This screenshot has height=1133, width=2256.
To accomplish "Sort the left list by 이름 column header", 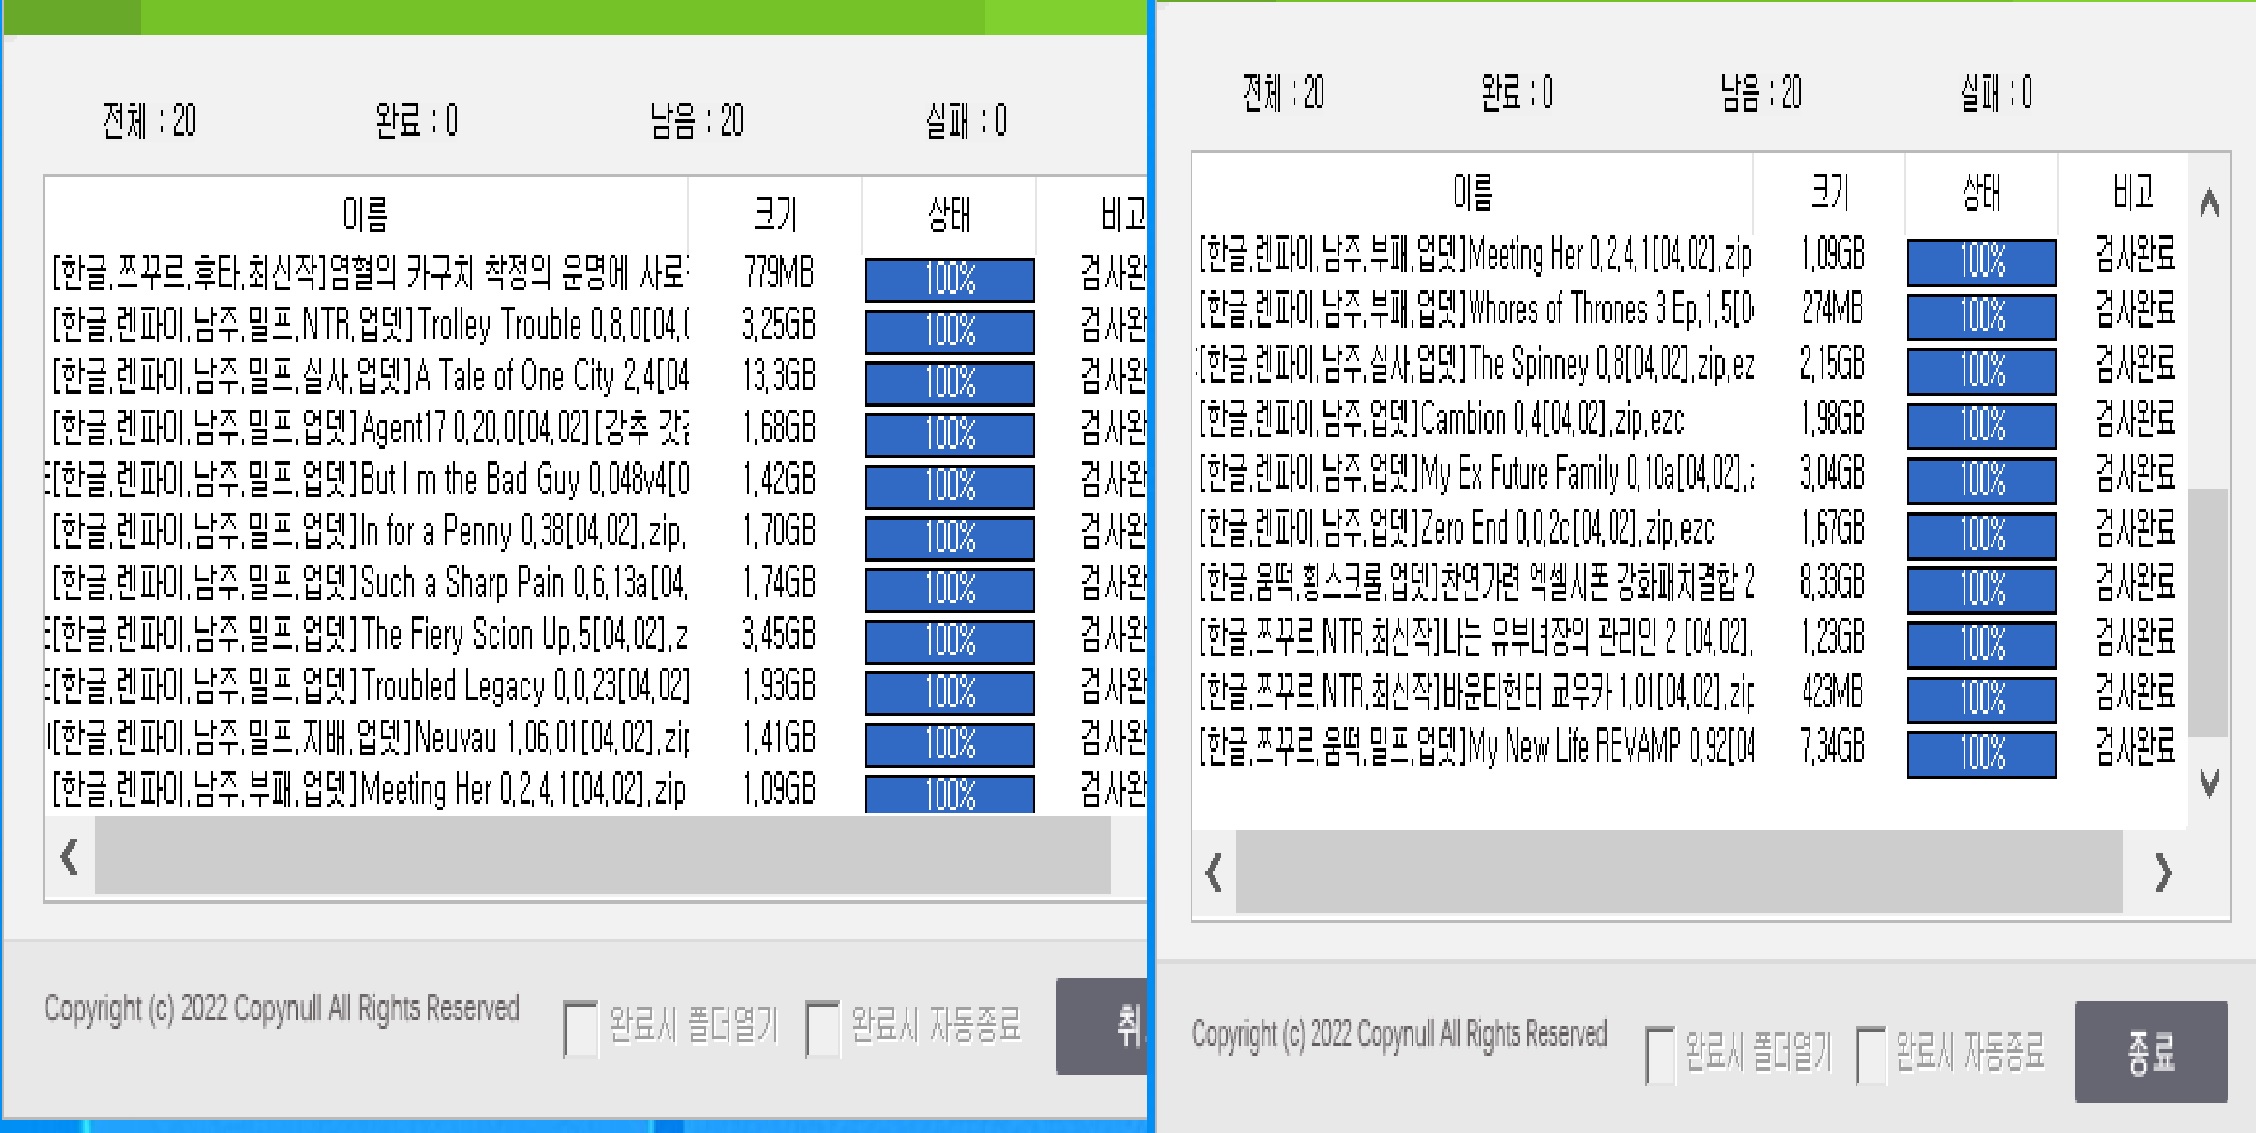I will tap(365, 214).
